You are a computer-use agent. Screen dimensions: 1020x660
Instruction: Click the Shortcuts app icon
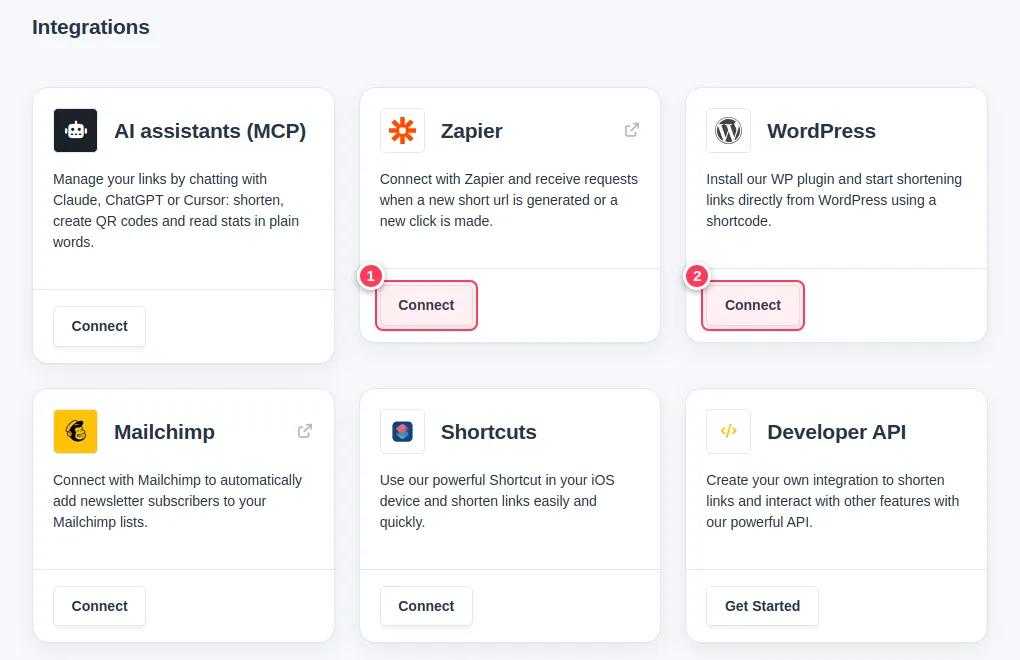402,431
